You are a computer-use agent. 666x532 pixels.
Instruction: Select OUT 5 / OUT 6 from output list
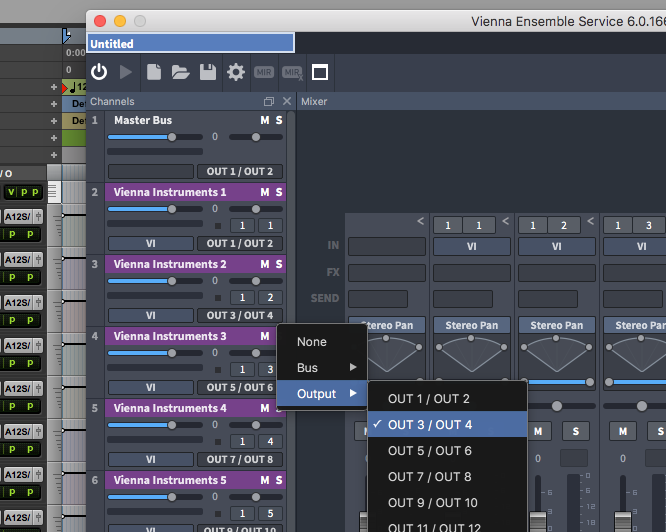click(447, 450)
